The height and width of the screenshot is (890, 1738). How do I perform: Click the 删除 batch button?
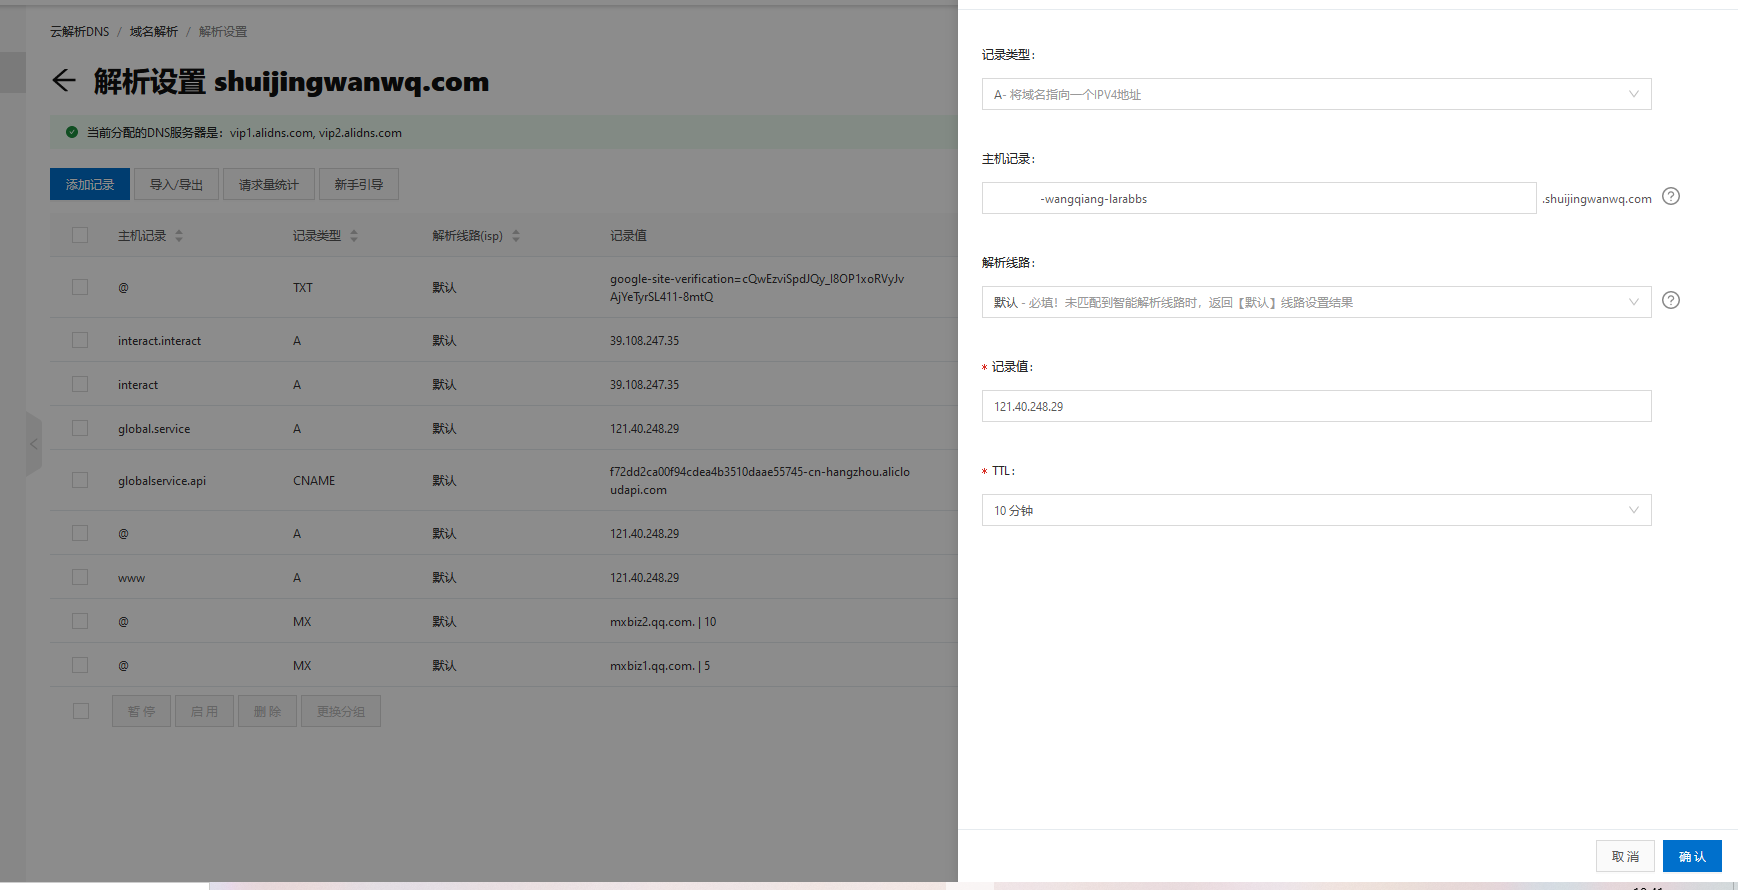tap(267, 711)
